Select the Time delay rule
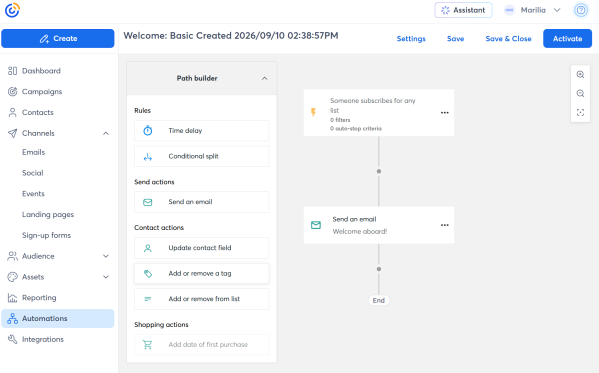The image size is (599, 373). pyautogui.click(x=201, y=131)
